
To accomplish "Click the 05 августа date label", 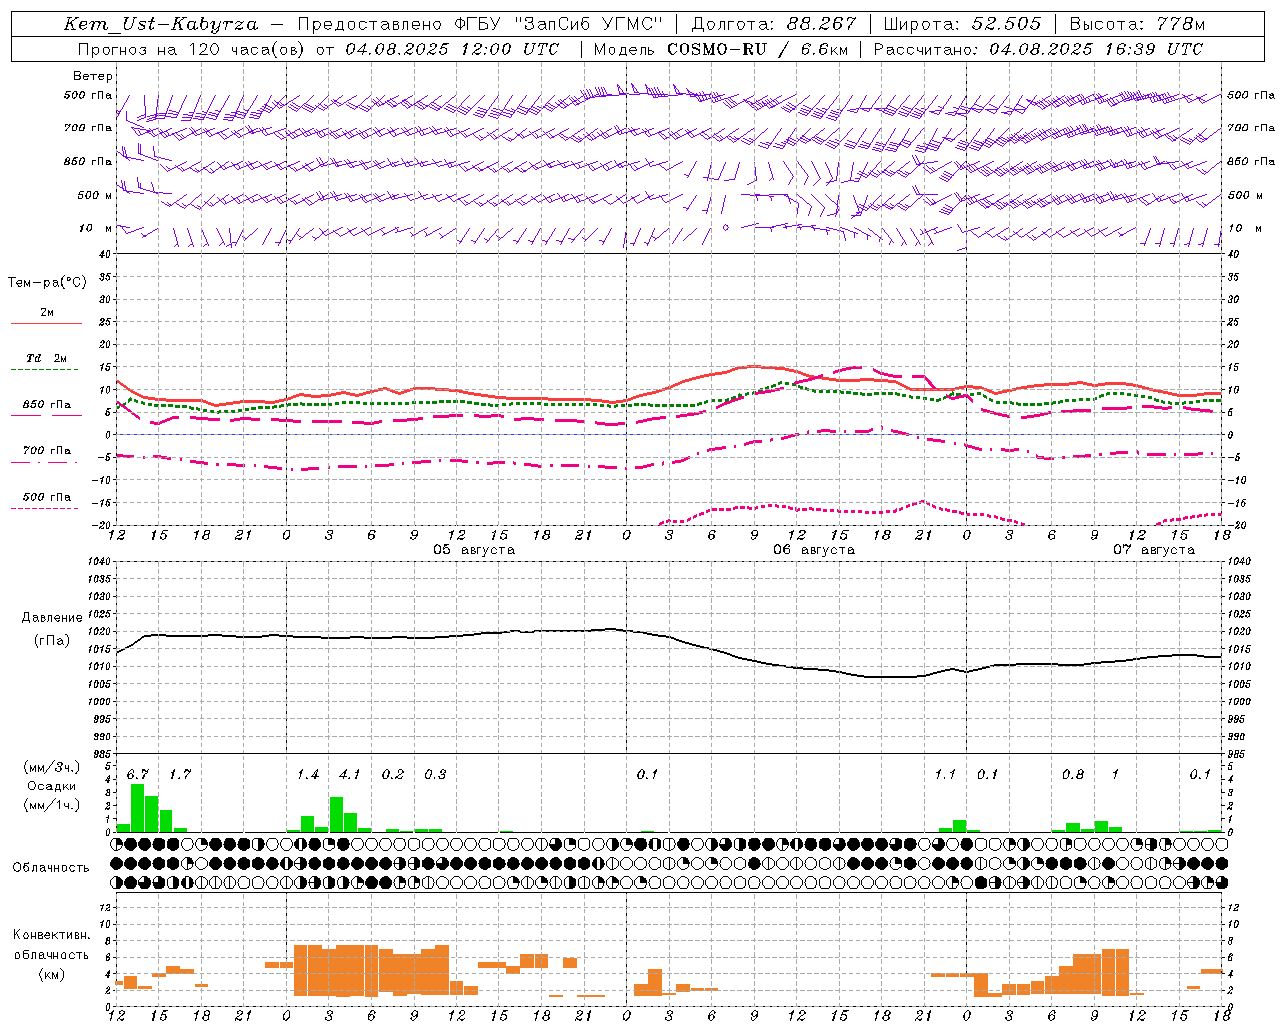I will tap(474, 550).
